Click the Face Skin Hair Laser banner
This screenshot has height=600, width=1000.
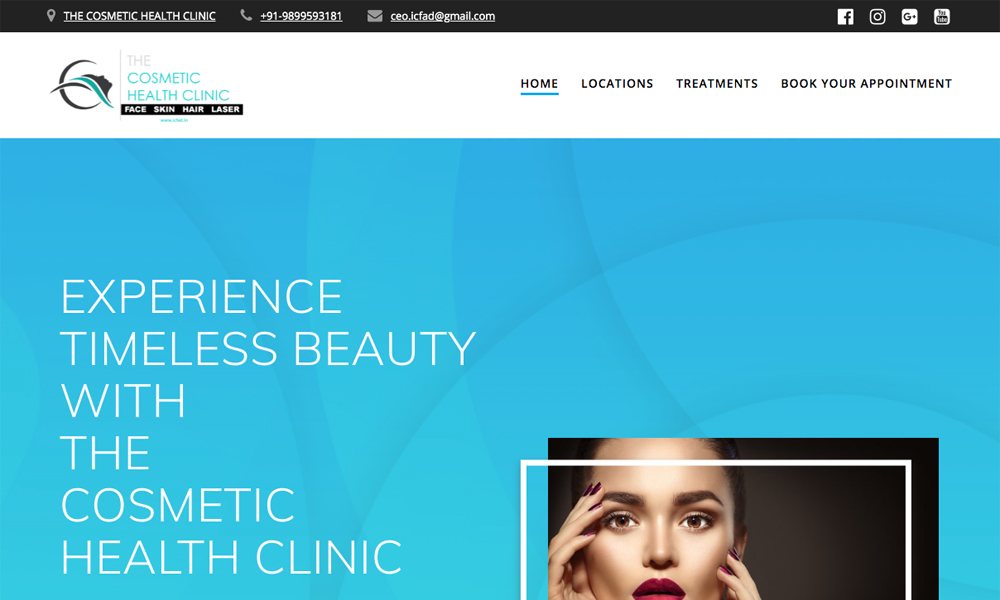tap(182, 110)
